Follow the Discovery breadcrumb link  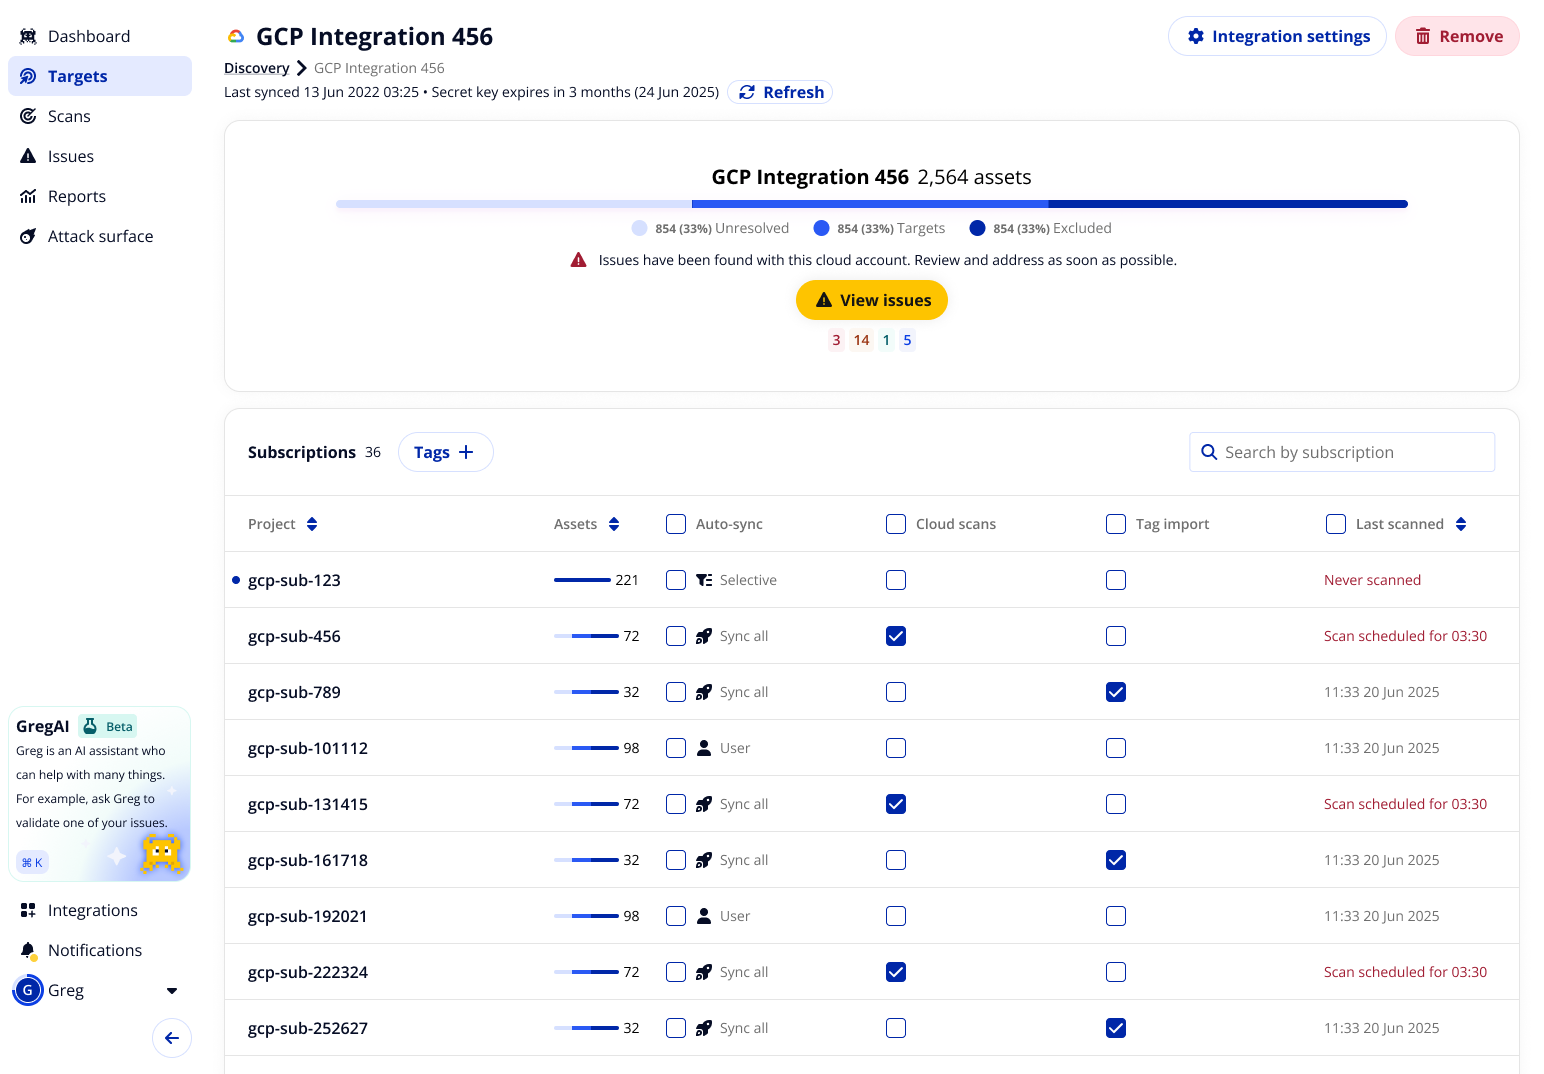pyautogui.click(x=256, y=68)
